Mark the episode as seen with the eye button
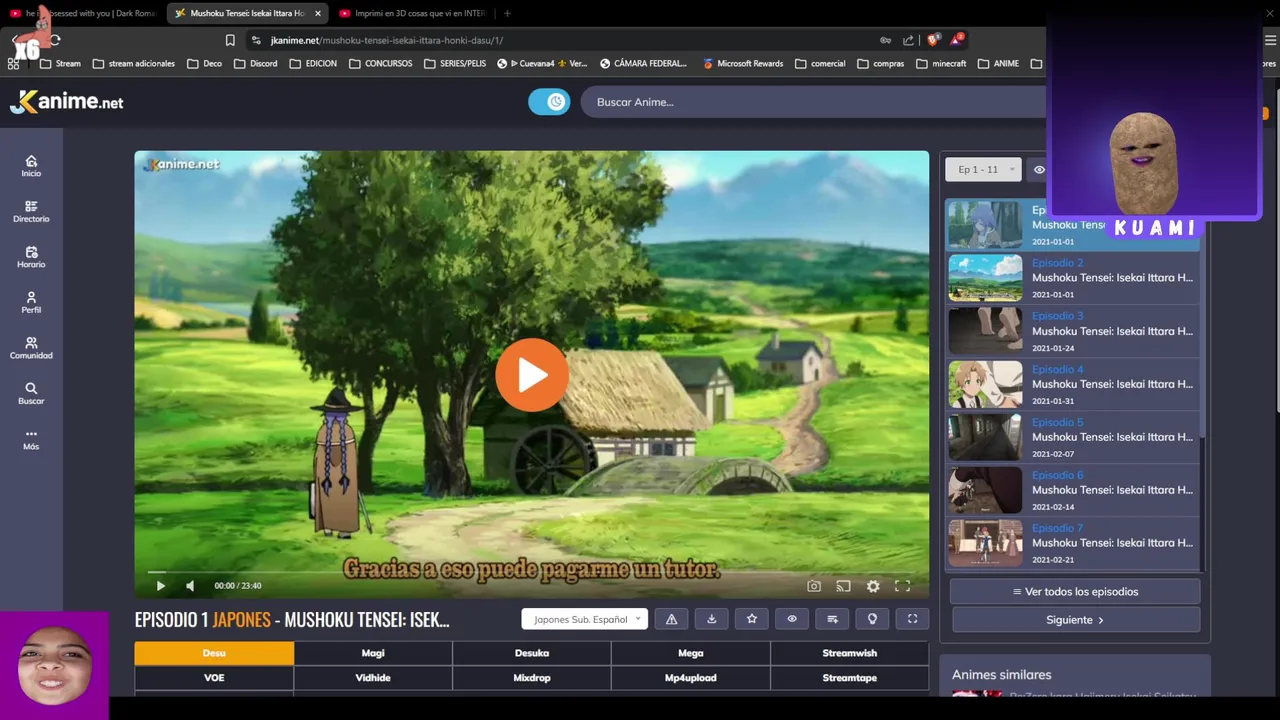 [792, 619]
